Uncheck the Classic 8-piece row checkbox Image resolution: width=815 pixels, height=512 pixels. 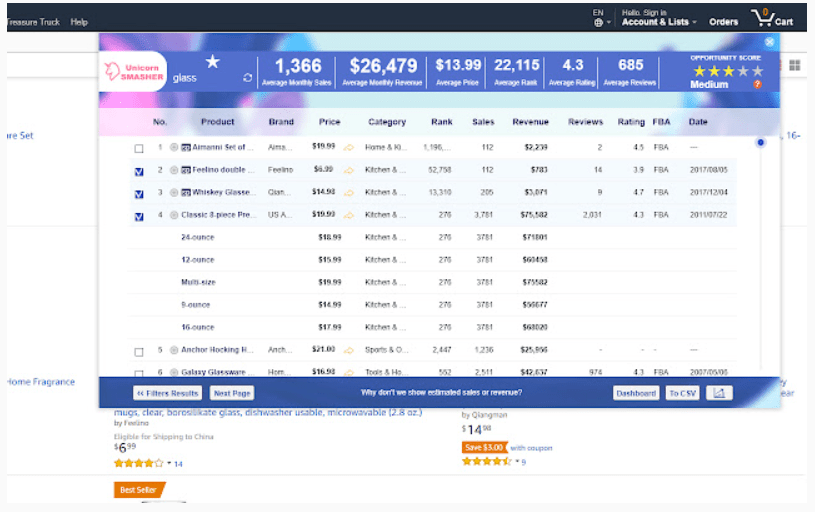[x=139, y=217]
